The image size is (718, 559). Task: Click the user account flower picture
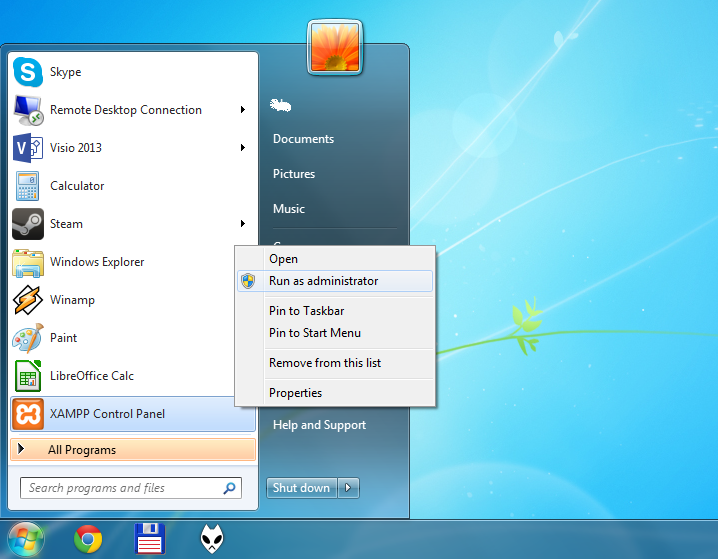tap(335, 47)
